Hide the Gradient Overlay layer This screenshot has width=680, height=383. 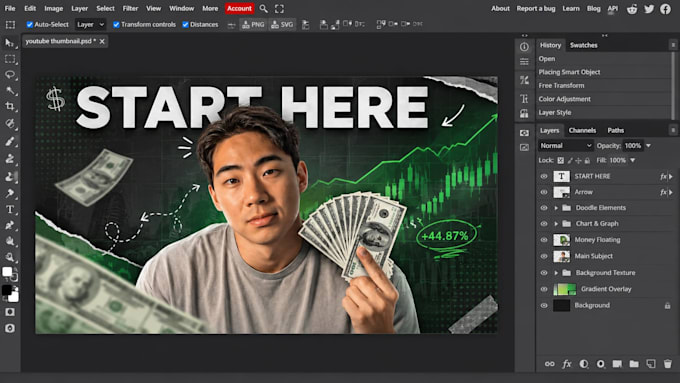click(x=544, y=289)
